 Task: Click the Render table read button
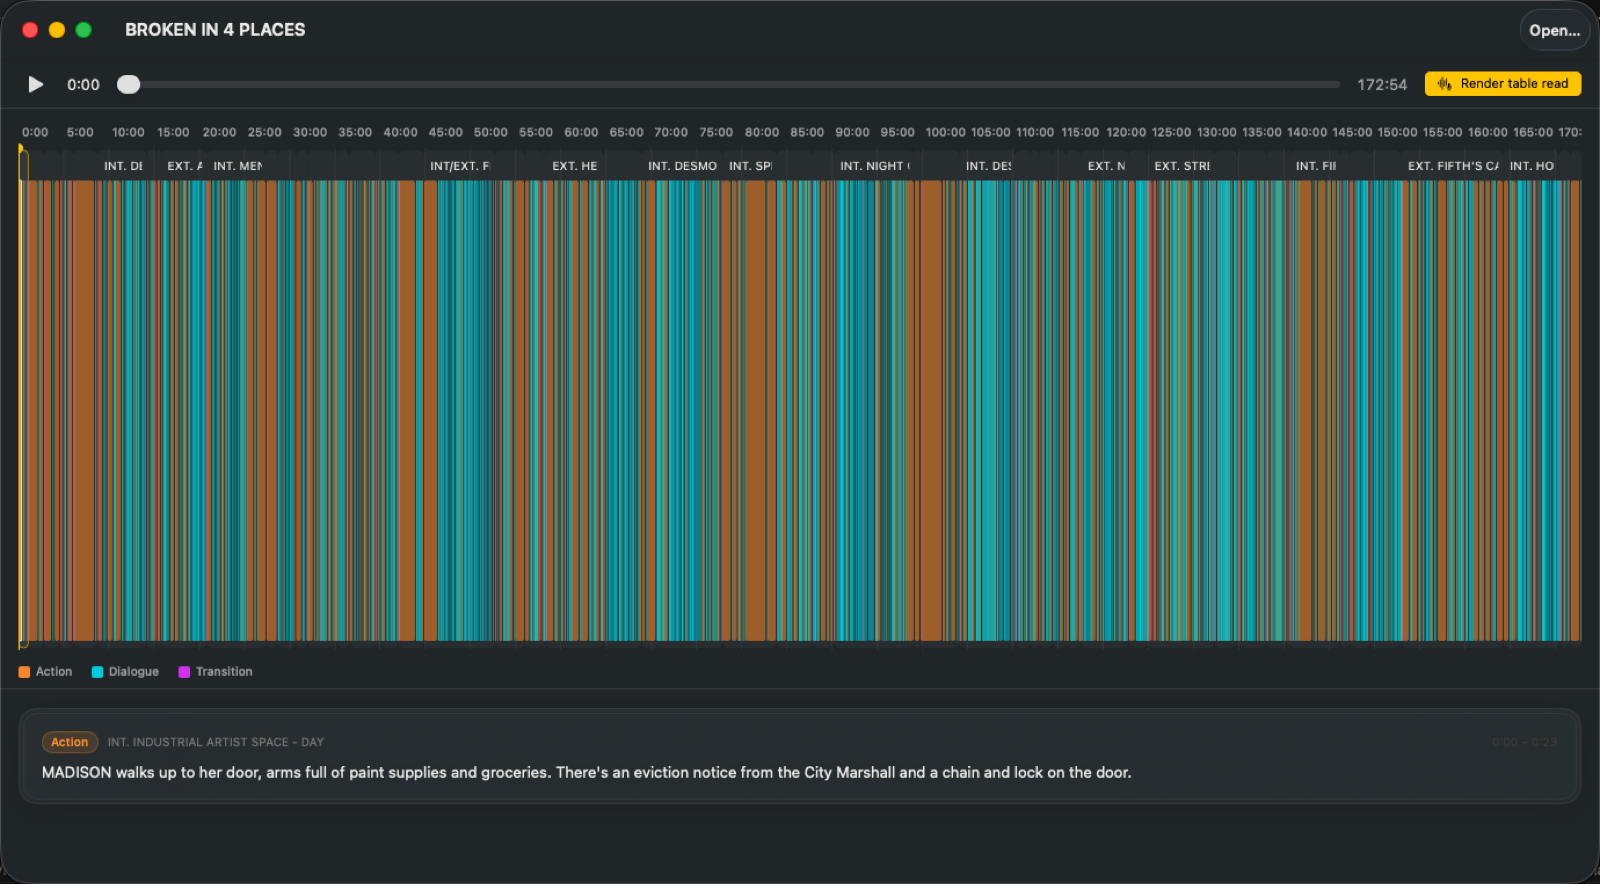coord(1503,84)
